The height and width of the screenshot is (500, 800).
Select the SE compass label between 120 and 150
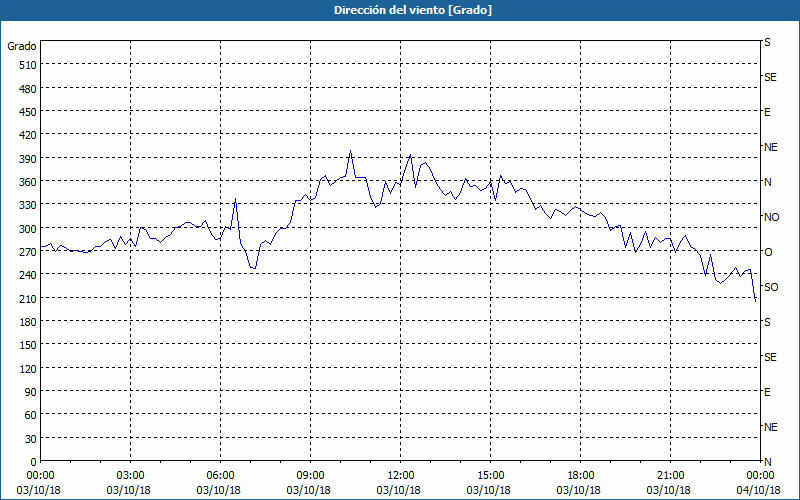770,357
